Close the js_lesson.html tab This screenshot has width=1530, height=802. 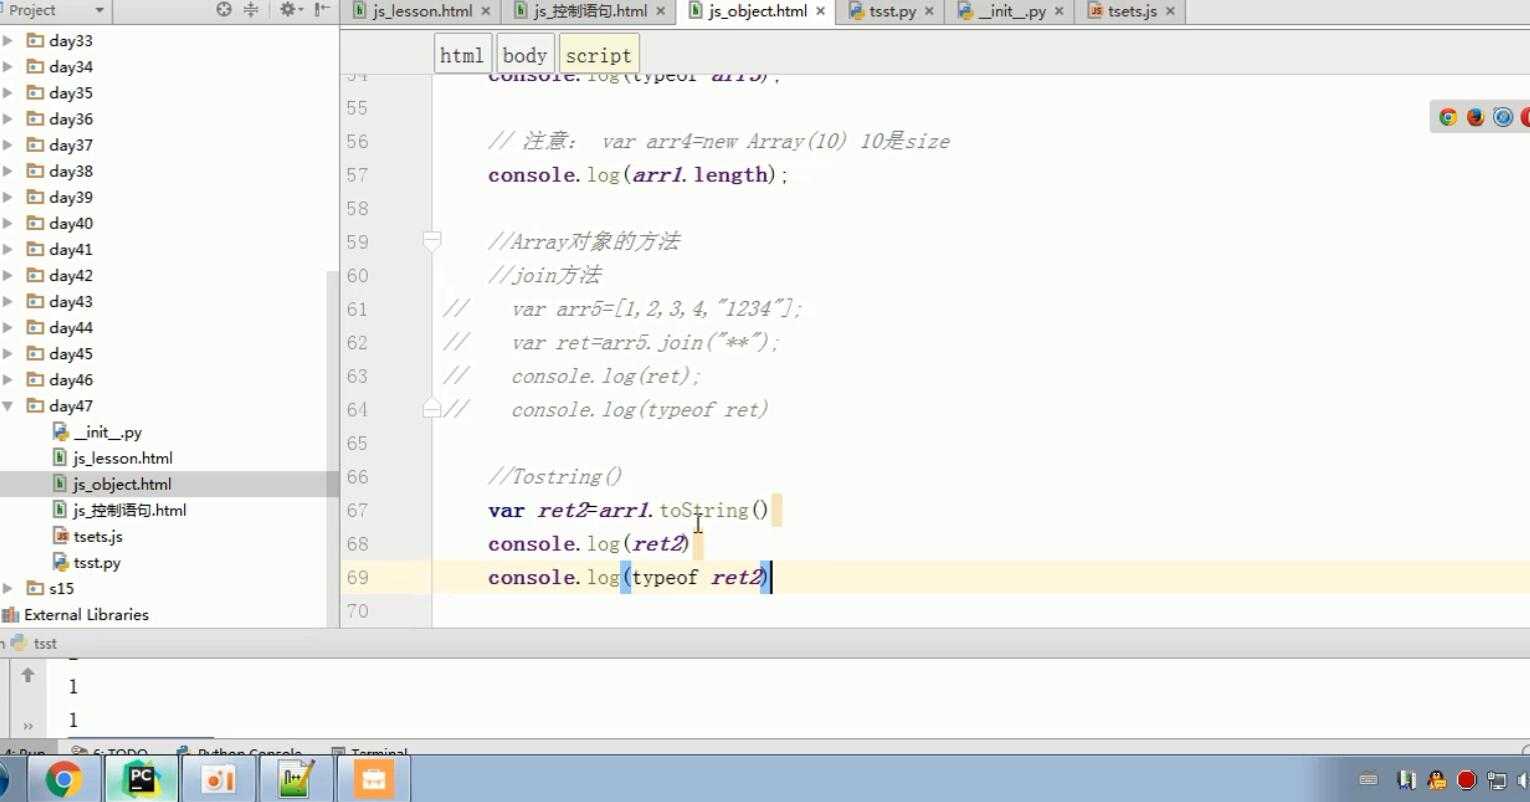click(x=486, y=11)
